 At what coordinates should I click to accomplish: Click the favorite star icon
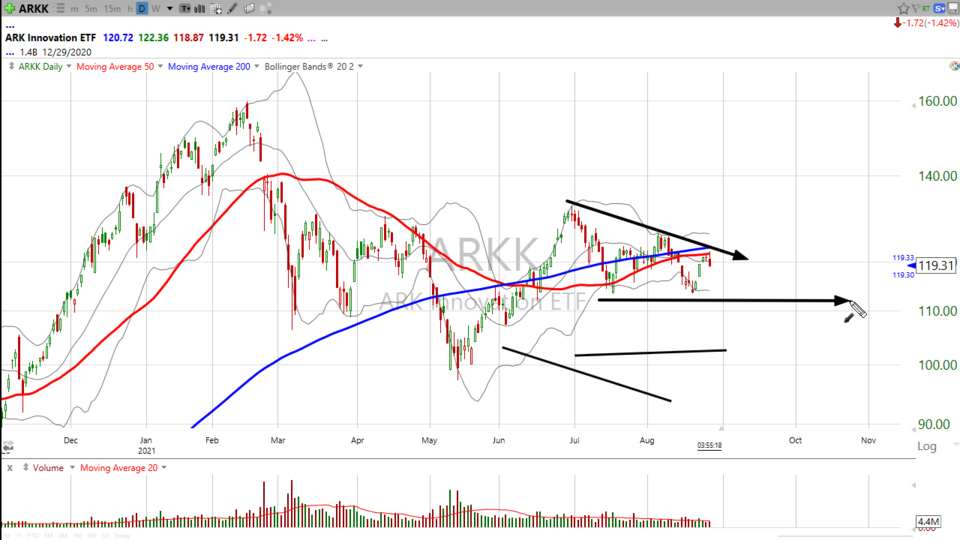[904, 9]
